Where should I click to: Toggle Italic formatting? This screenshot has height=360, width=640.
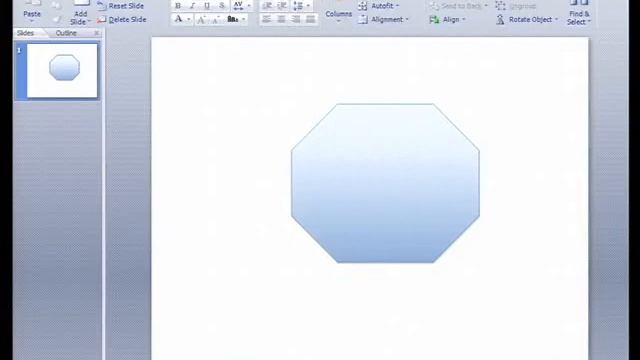(192, 6)
